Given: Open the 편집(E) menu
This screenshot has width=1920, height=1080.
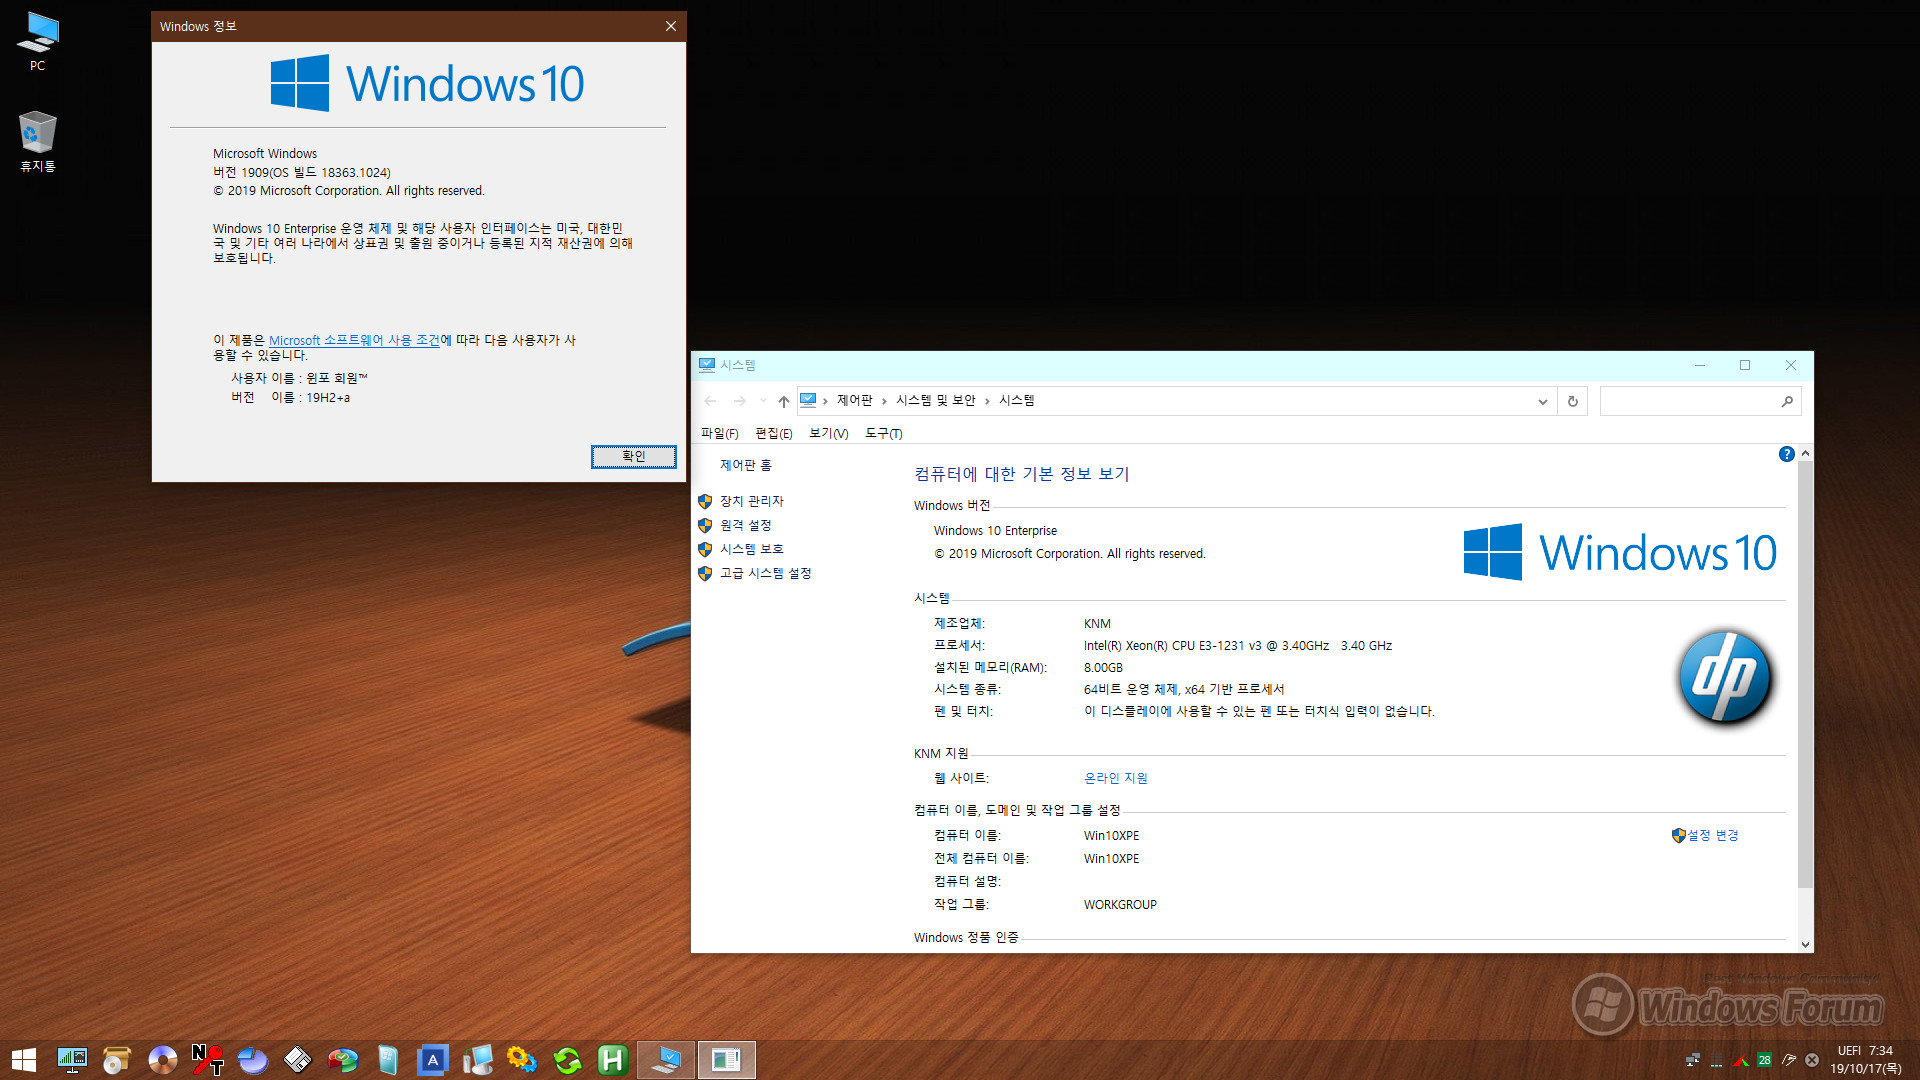Looking at the screenshot, I should tap(774, 433).
